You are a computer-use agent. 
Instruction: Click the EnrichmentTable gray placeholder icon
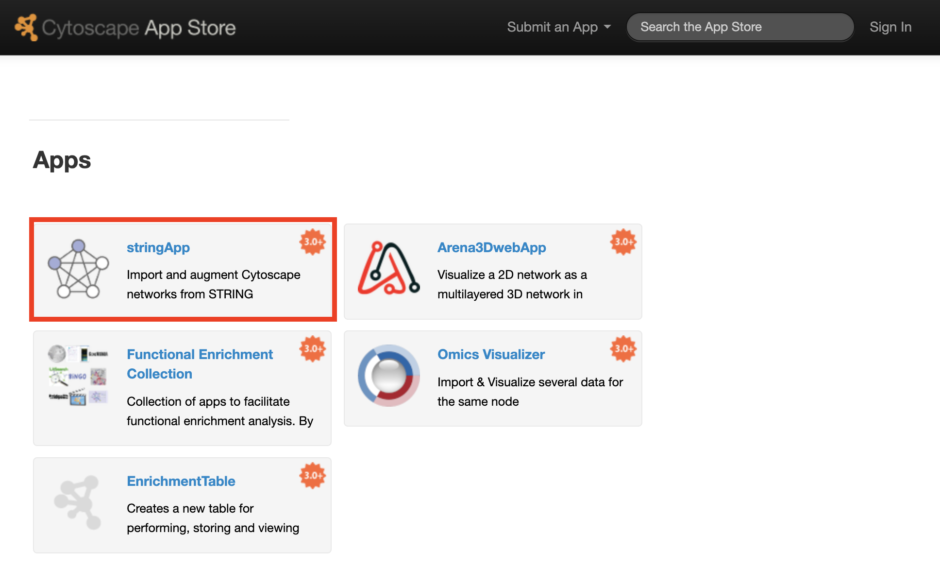point(78,502)
